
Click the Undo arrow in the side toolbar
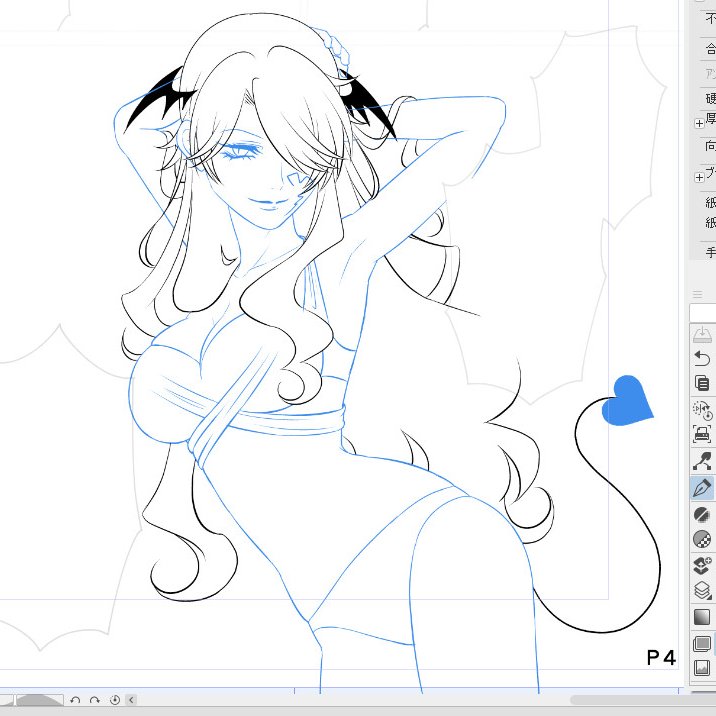702,358
